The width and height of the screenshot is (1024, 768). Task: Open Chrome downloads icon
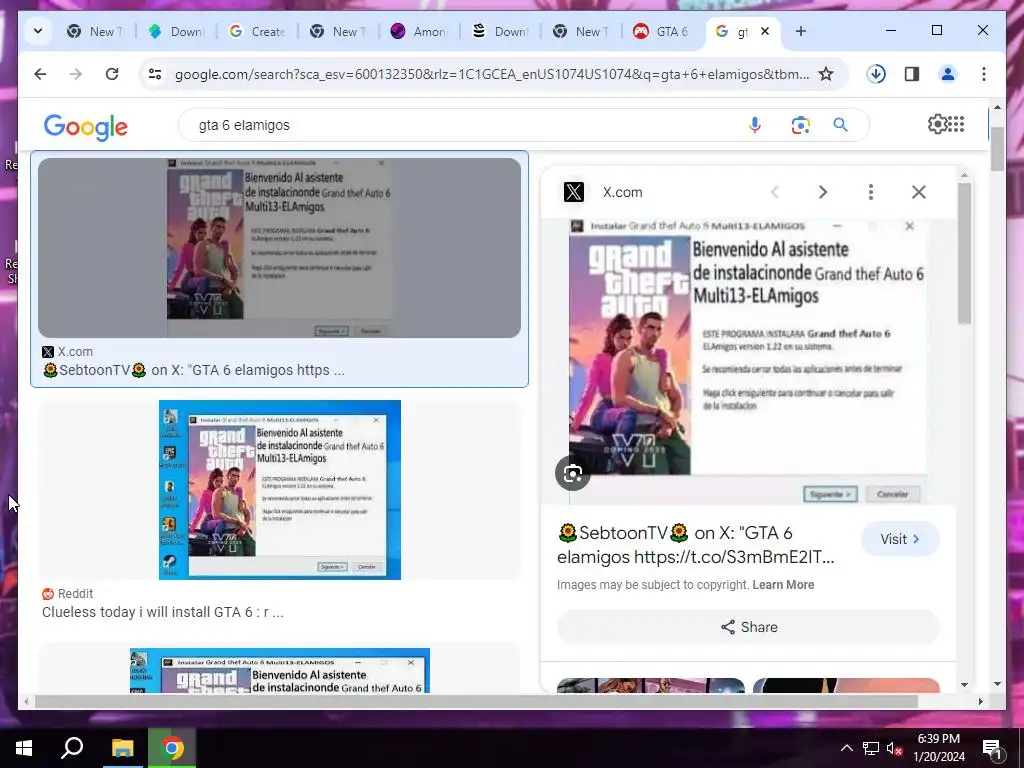tap(876, 74)
